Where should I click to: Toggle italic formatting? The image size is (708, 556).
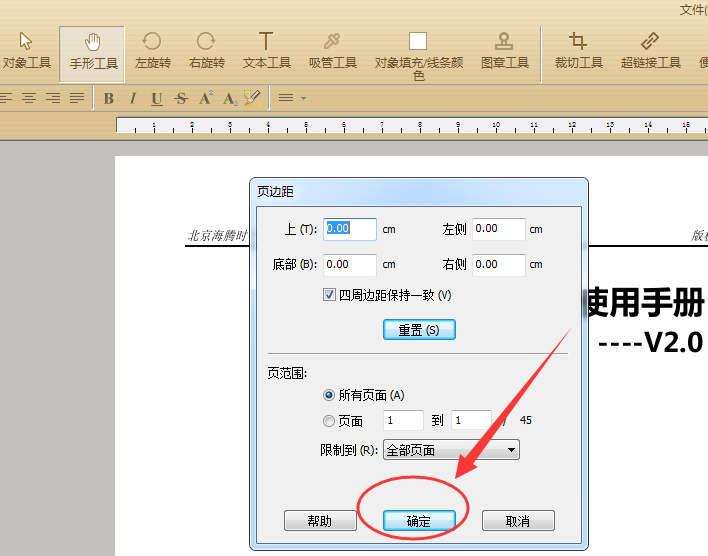coord(133,98)
